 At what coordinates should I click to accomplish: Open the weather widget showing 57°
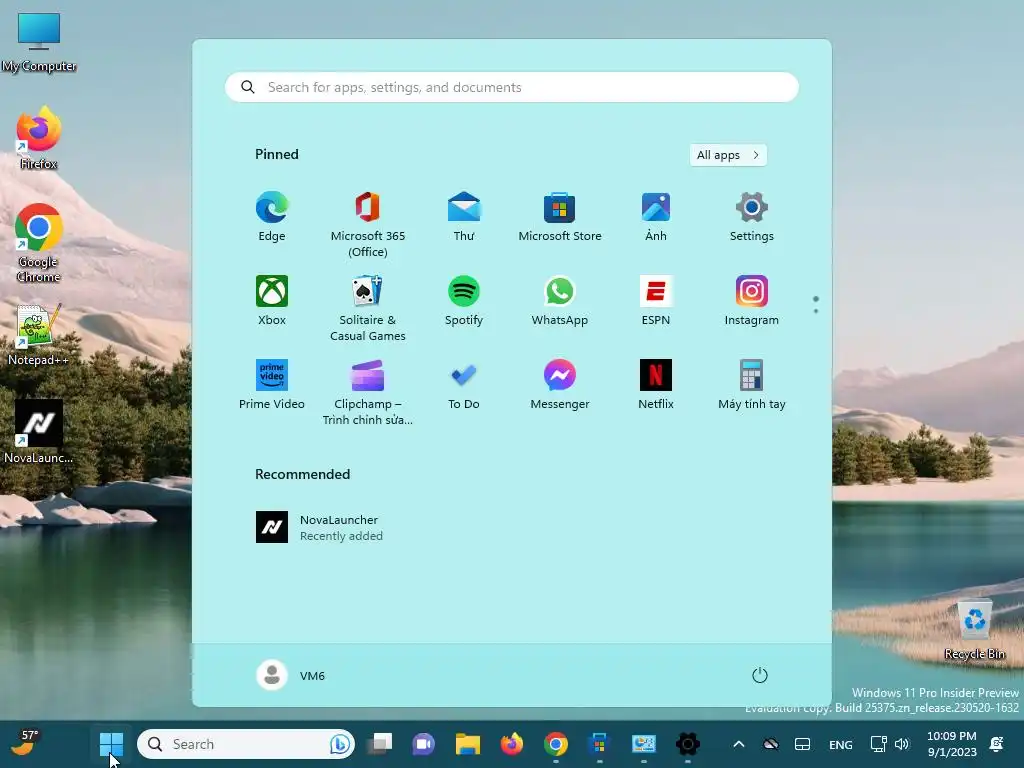(26, 743)
